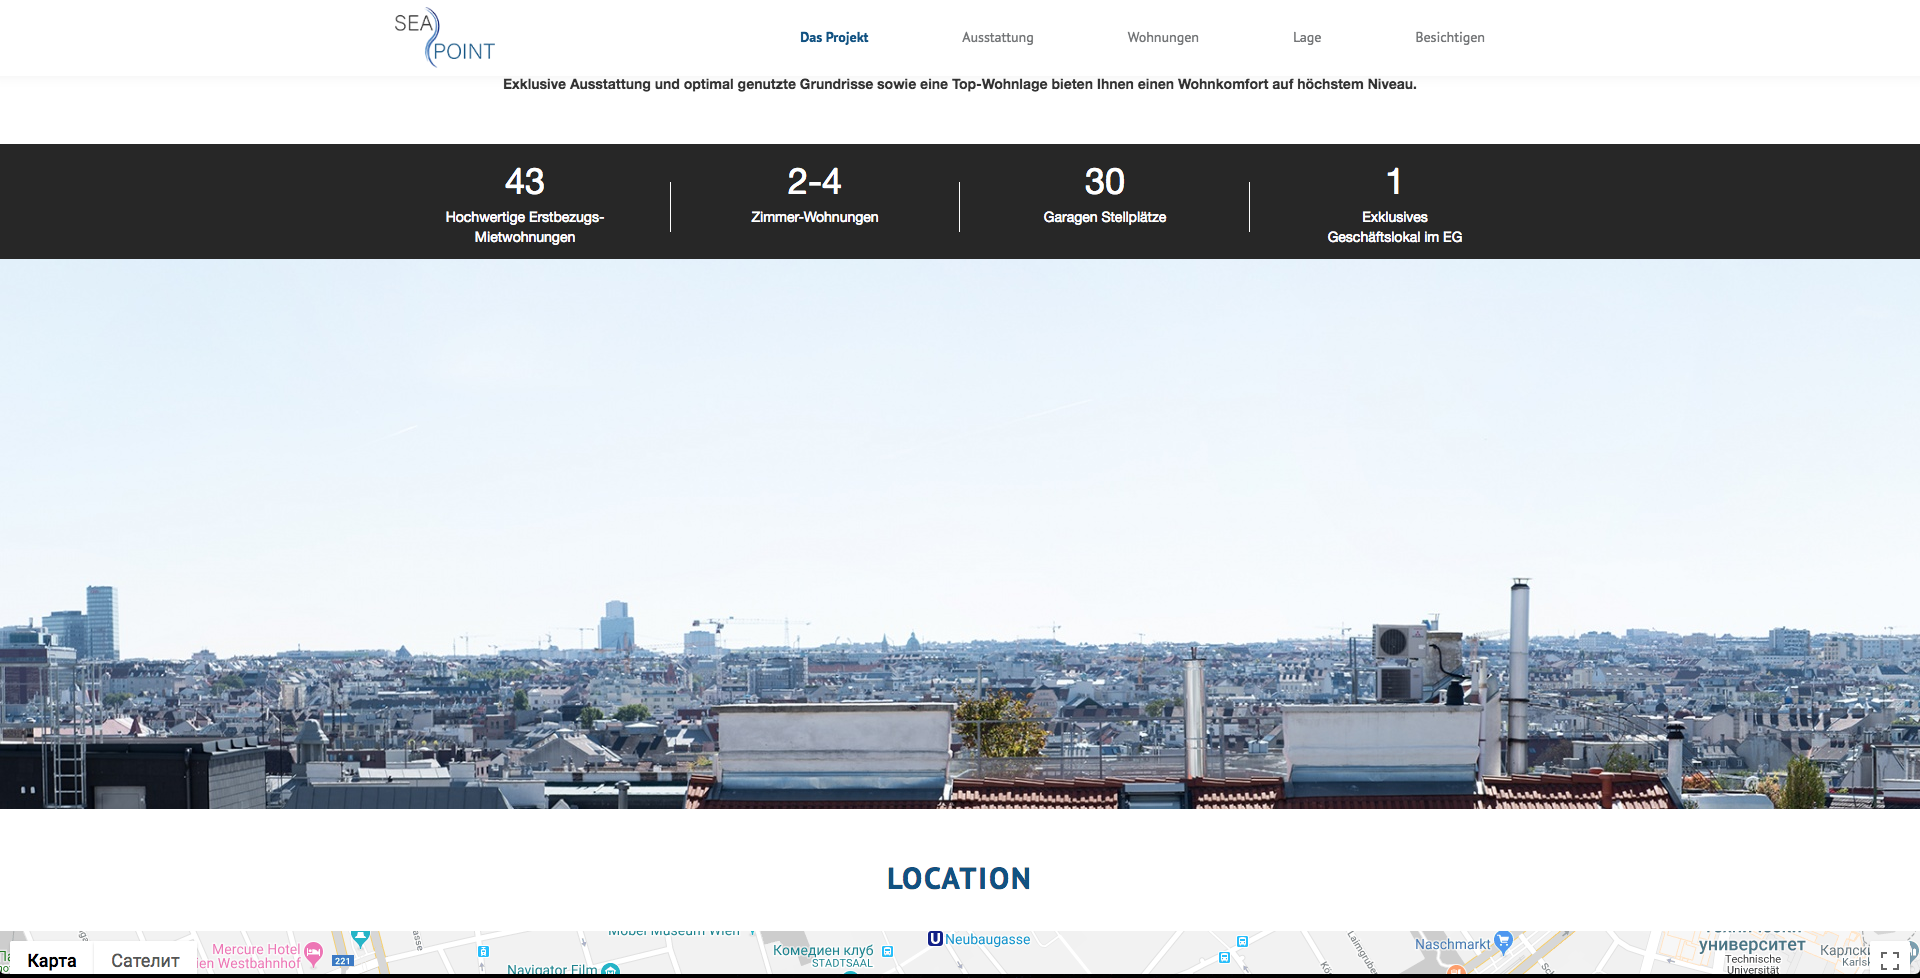Click the 'Exklusive Ausstattung und optimal' description sentence

click(x=960, y=84)
